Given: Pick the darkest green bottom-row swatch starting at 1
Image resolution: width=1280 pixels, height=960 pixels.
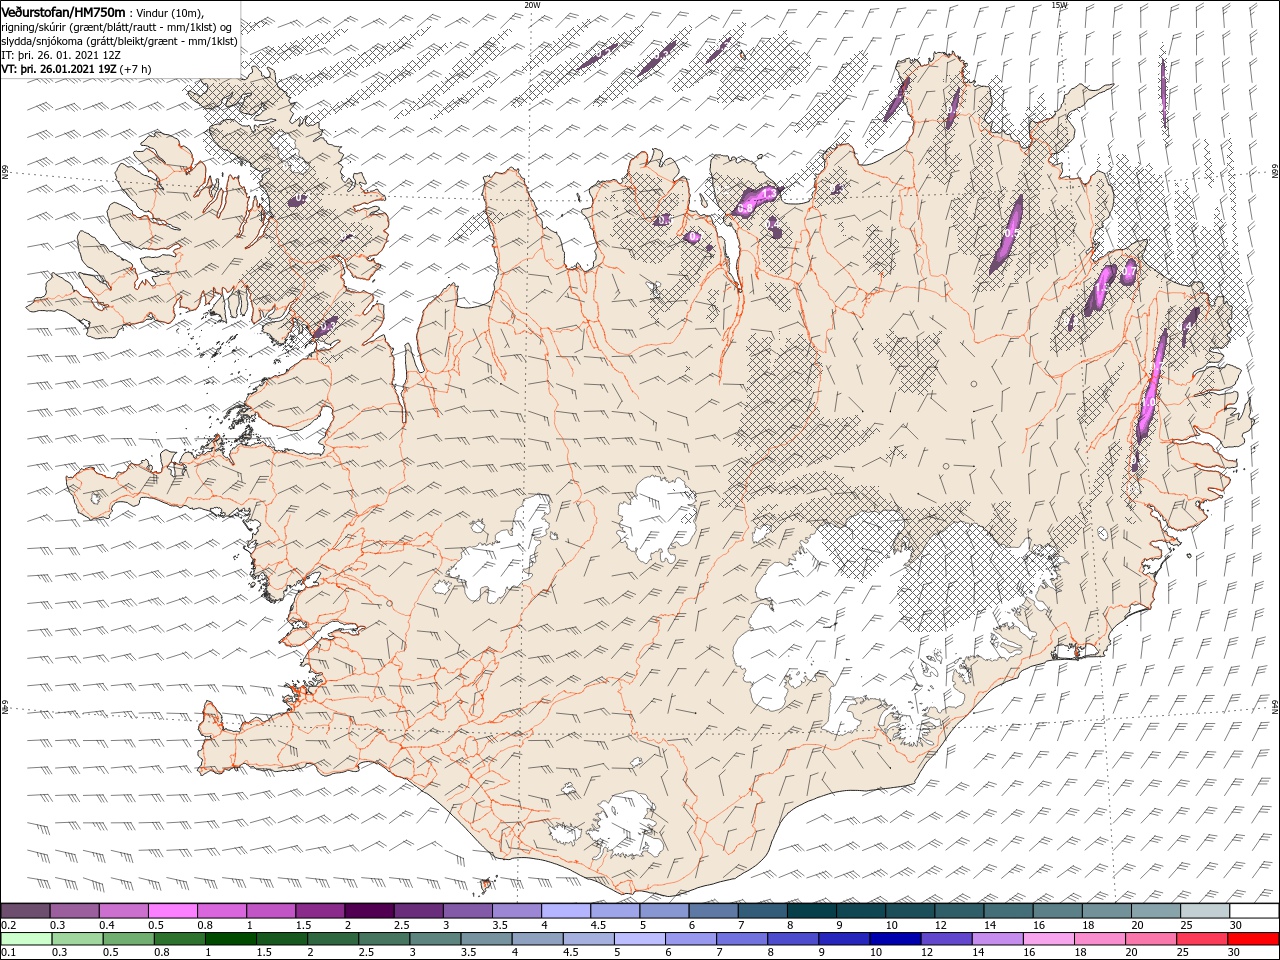Looking at the screenshot, I should [230, 939].
